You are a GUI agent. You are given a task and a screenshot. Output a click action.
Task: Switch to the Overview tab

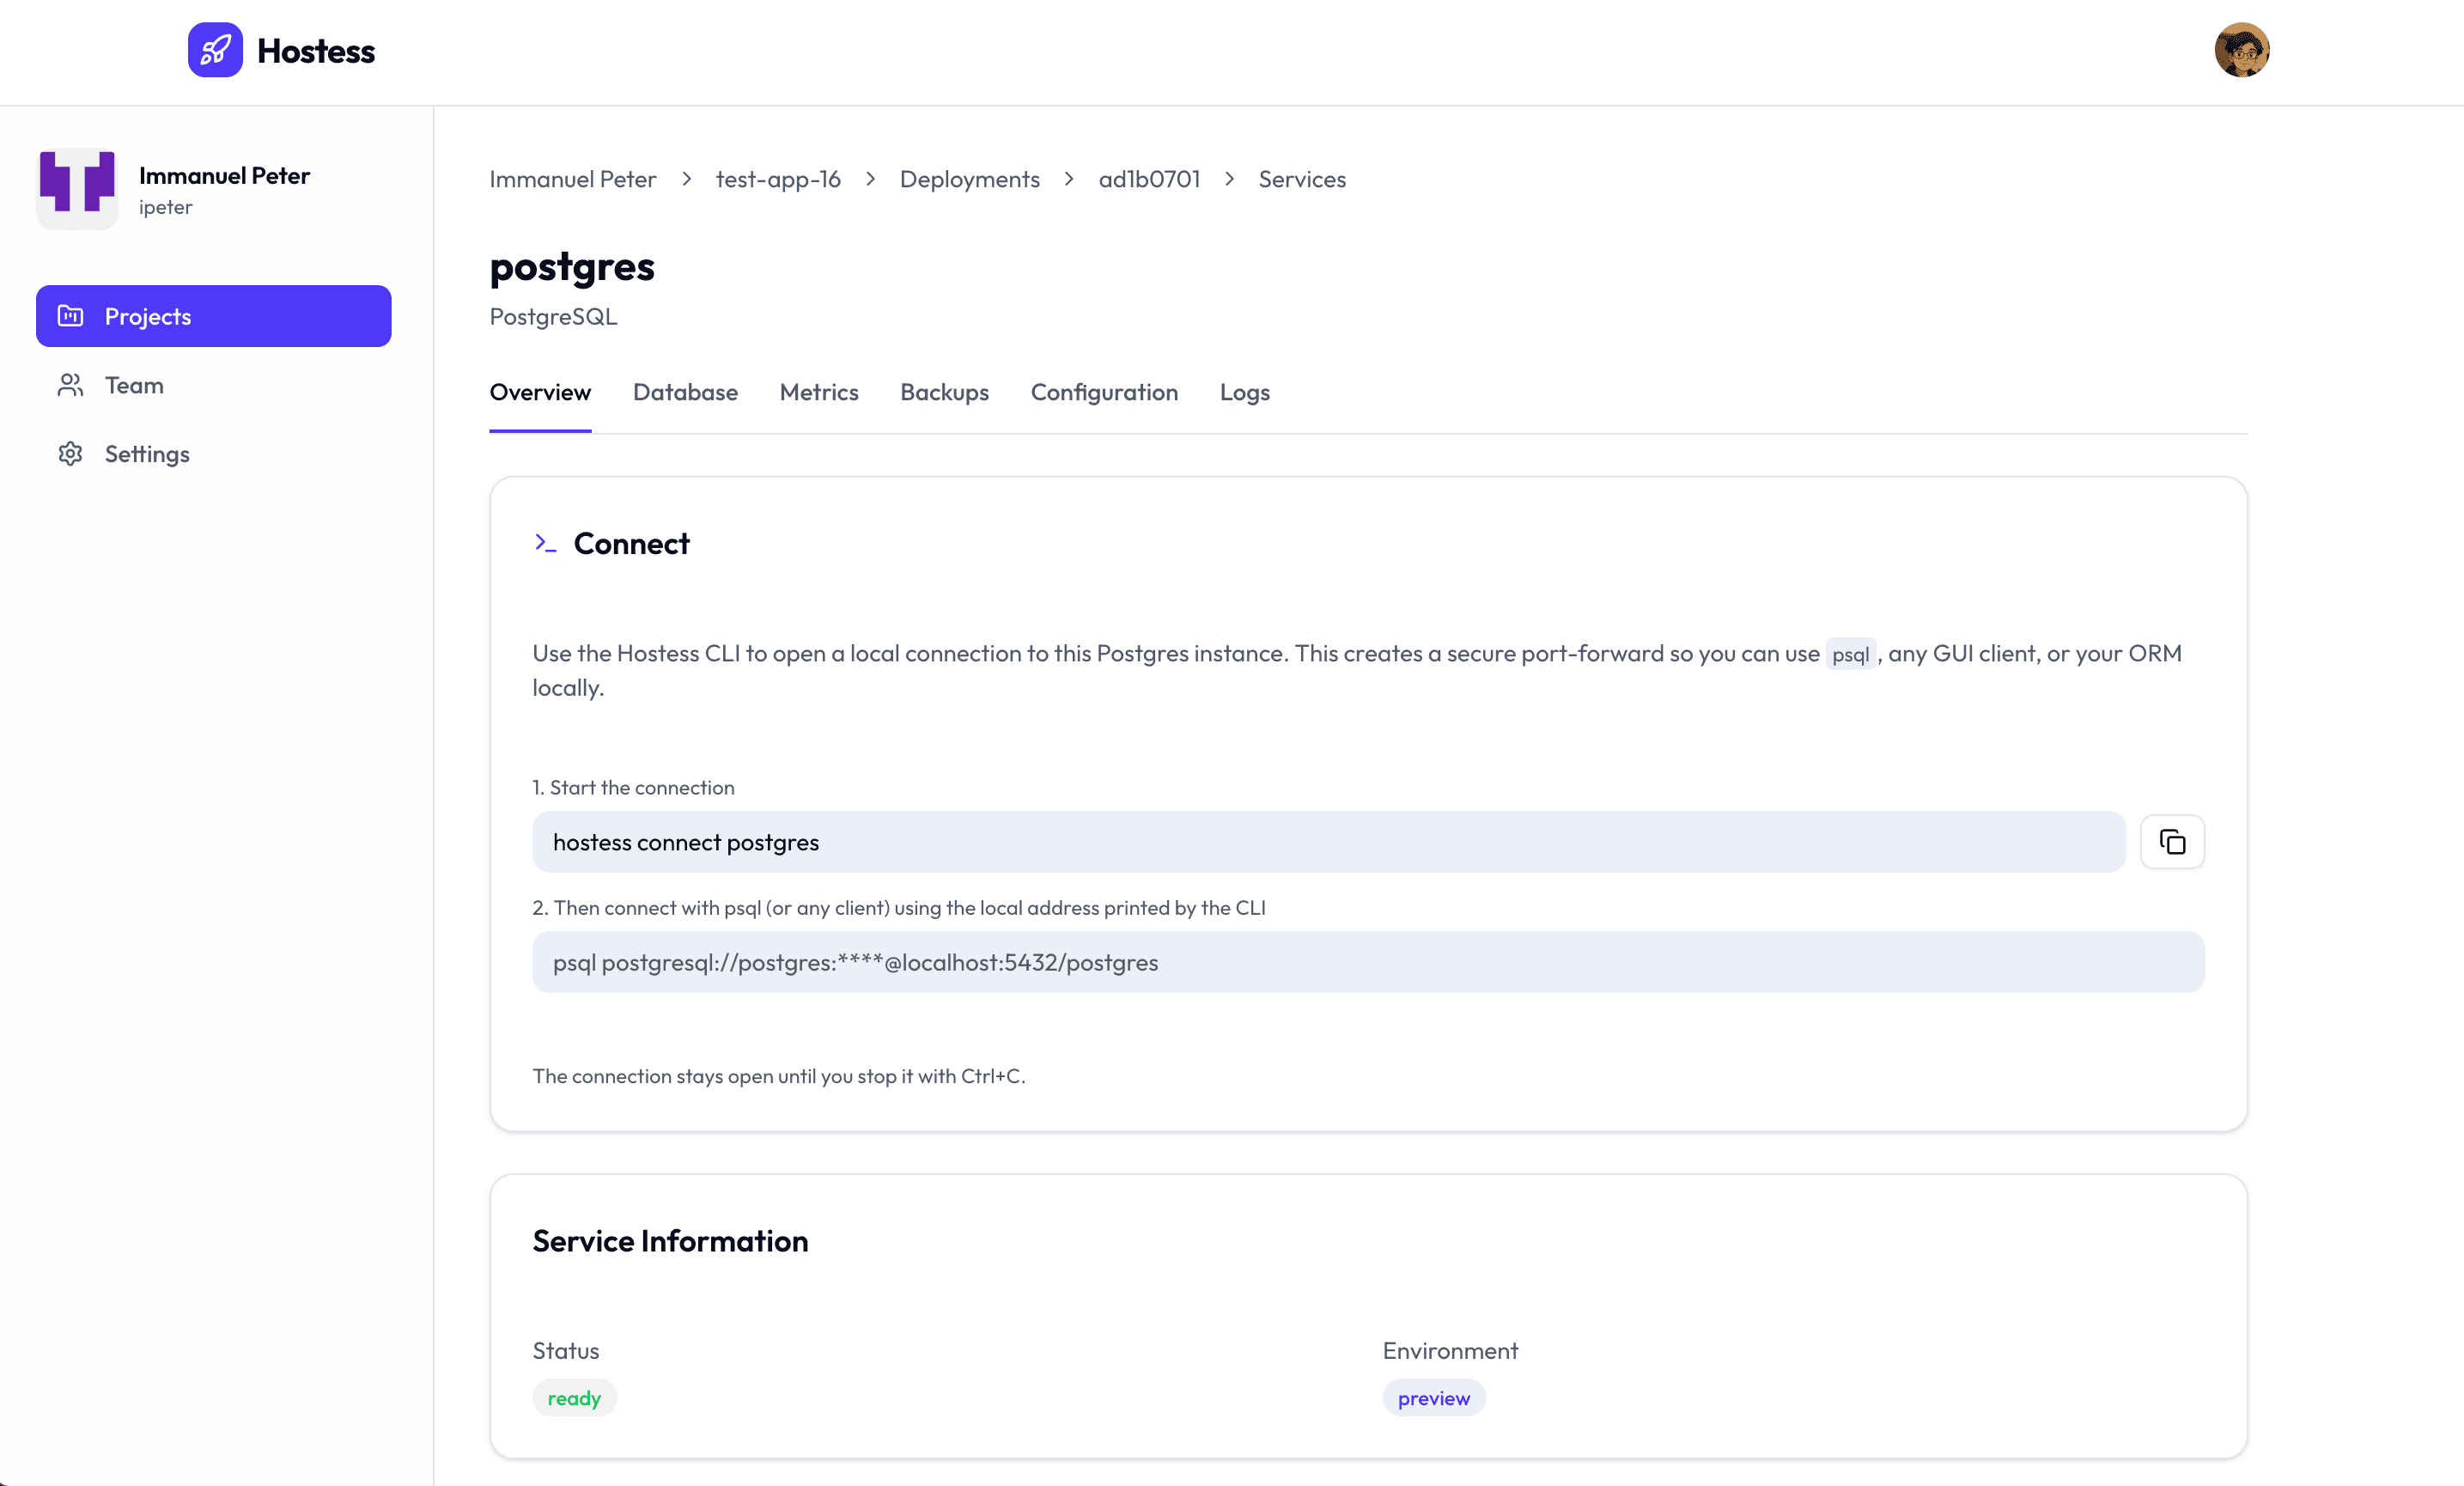point(540,393)
